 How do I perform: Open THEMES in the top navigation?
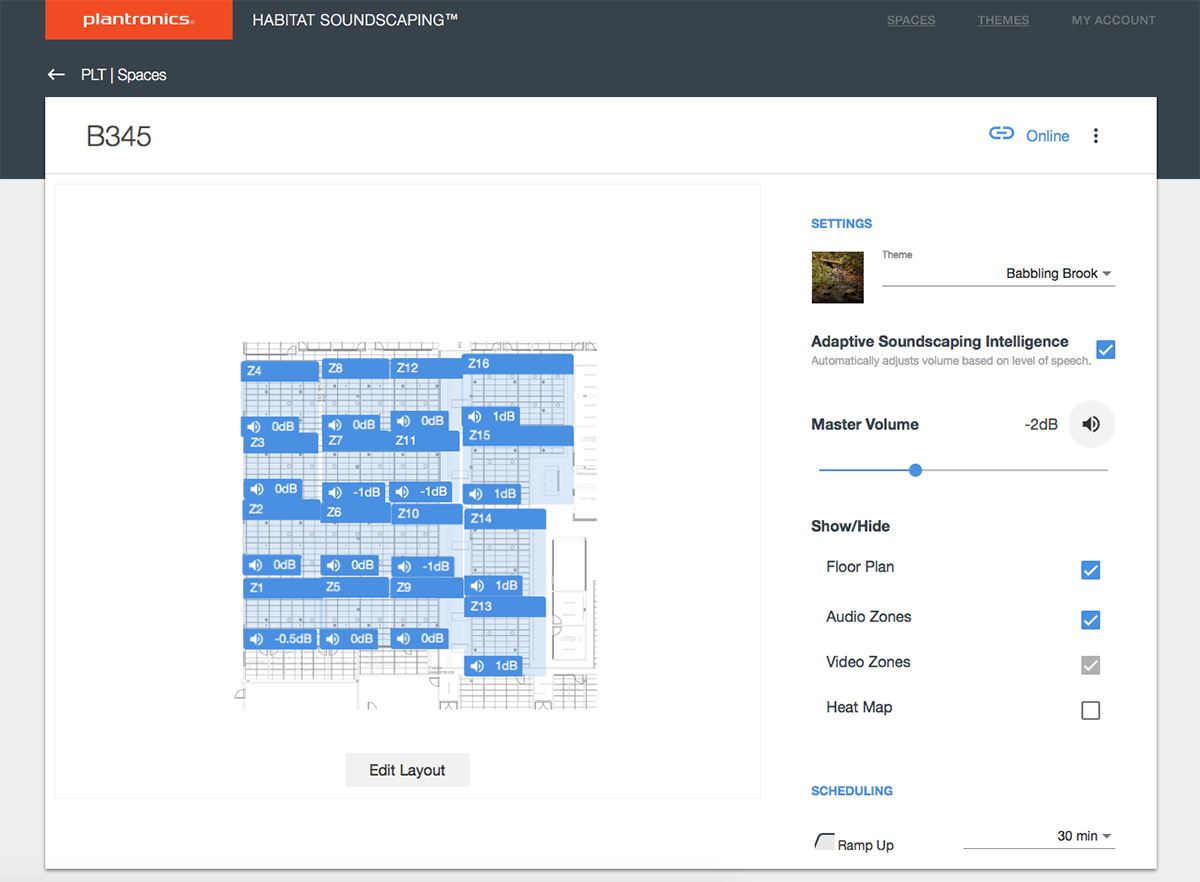1003,20
